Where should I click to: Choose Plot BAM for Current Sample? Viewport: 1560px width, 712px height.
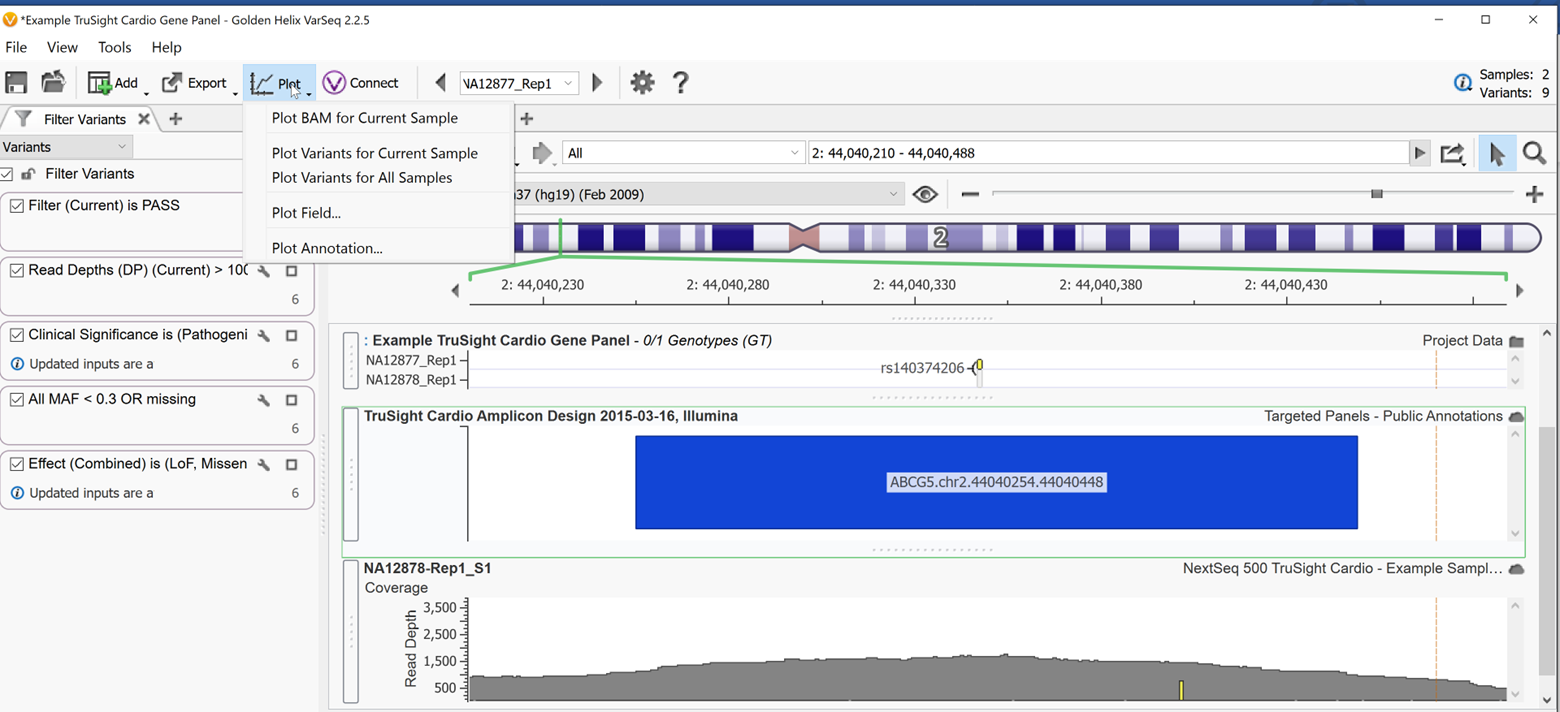[x=364, y=118]
